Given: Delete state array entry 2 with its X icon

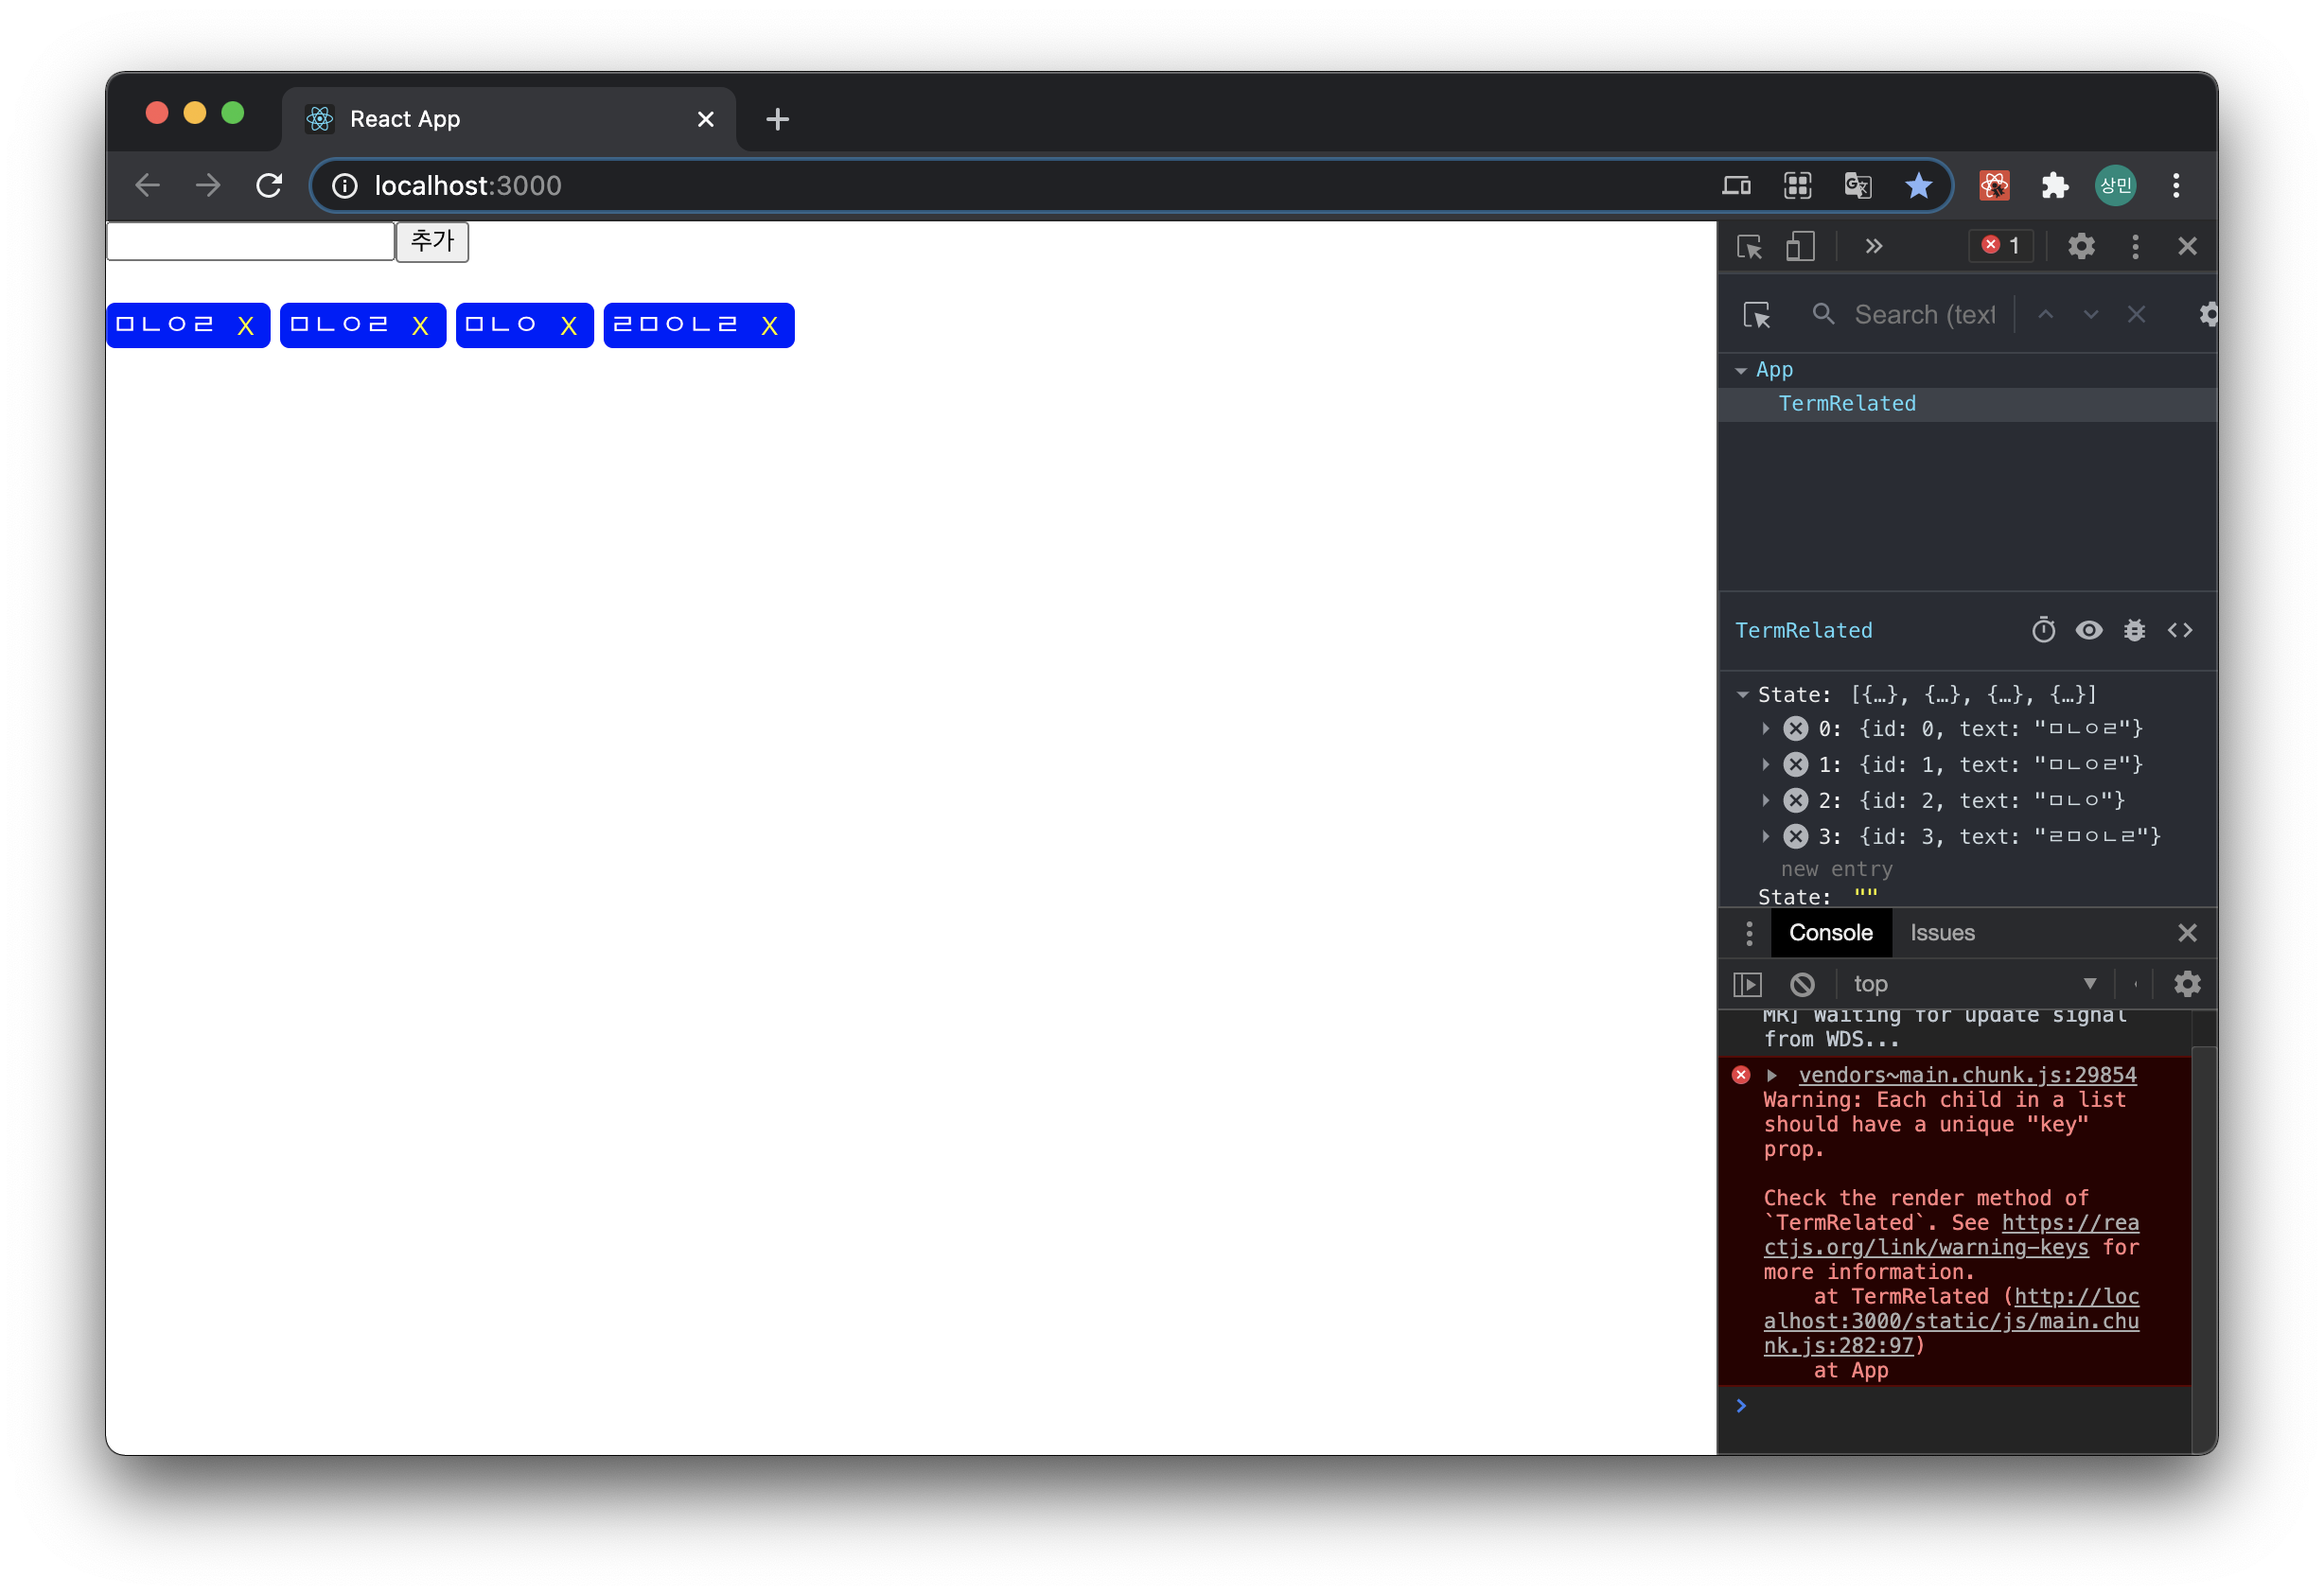Looking at the screenshot, I should (1796, 800).
